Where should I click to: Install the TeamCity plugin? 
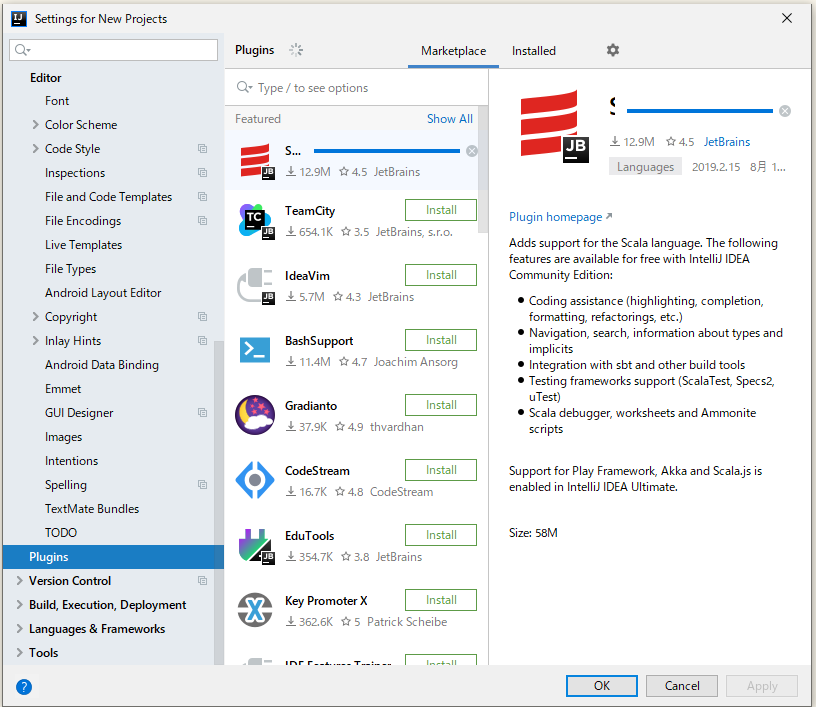pos(441,210)
